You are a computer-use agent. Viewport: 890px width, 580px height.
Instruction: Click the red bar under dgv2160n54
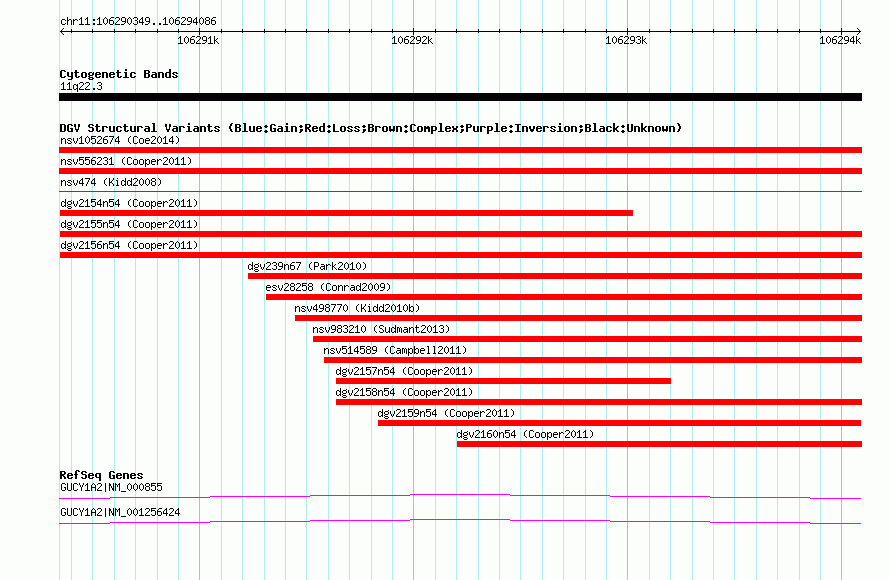(660, 444)
